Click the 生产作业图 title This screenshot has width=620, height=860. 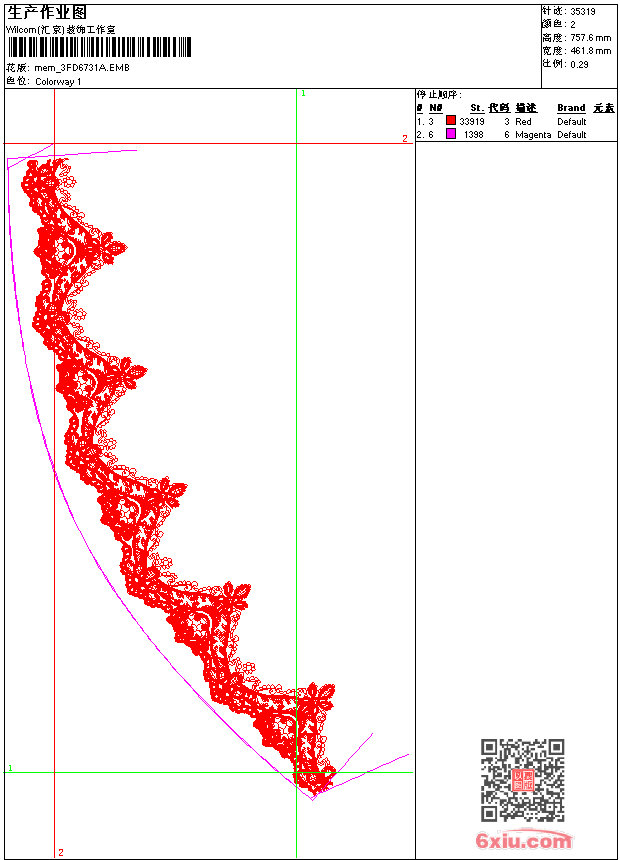[x=47, y=13]
